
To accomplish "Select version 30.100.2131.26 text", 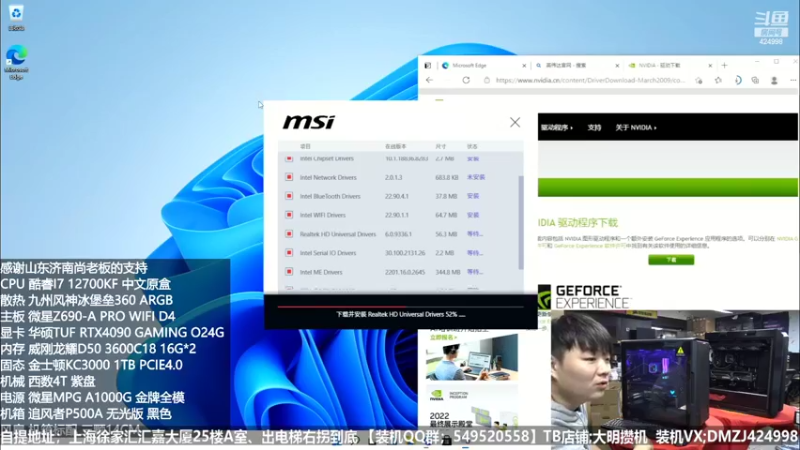I will pyautogui.click(x=405, y=253).
